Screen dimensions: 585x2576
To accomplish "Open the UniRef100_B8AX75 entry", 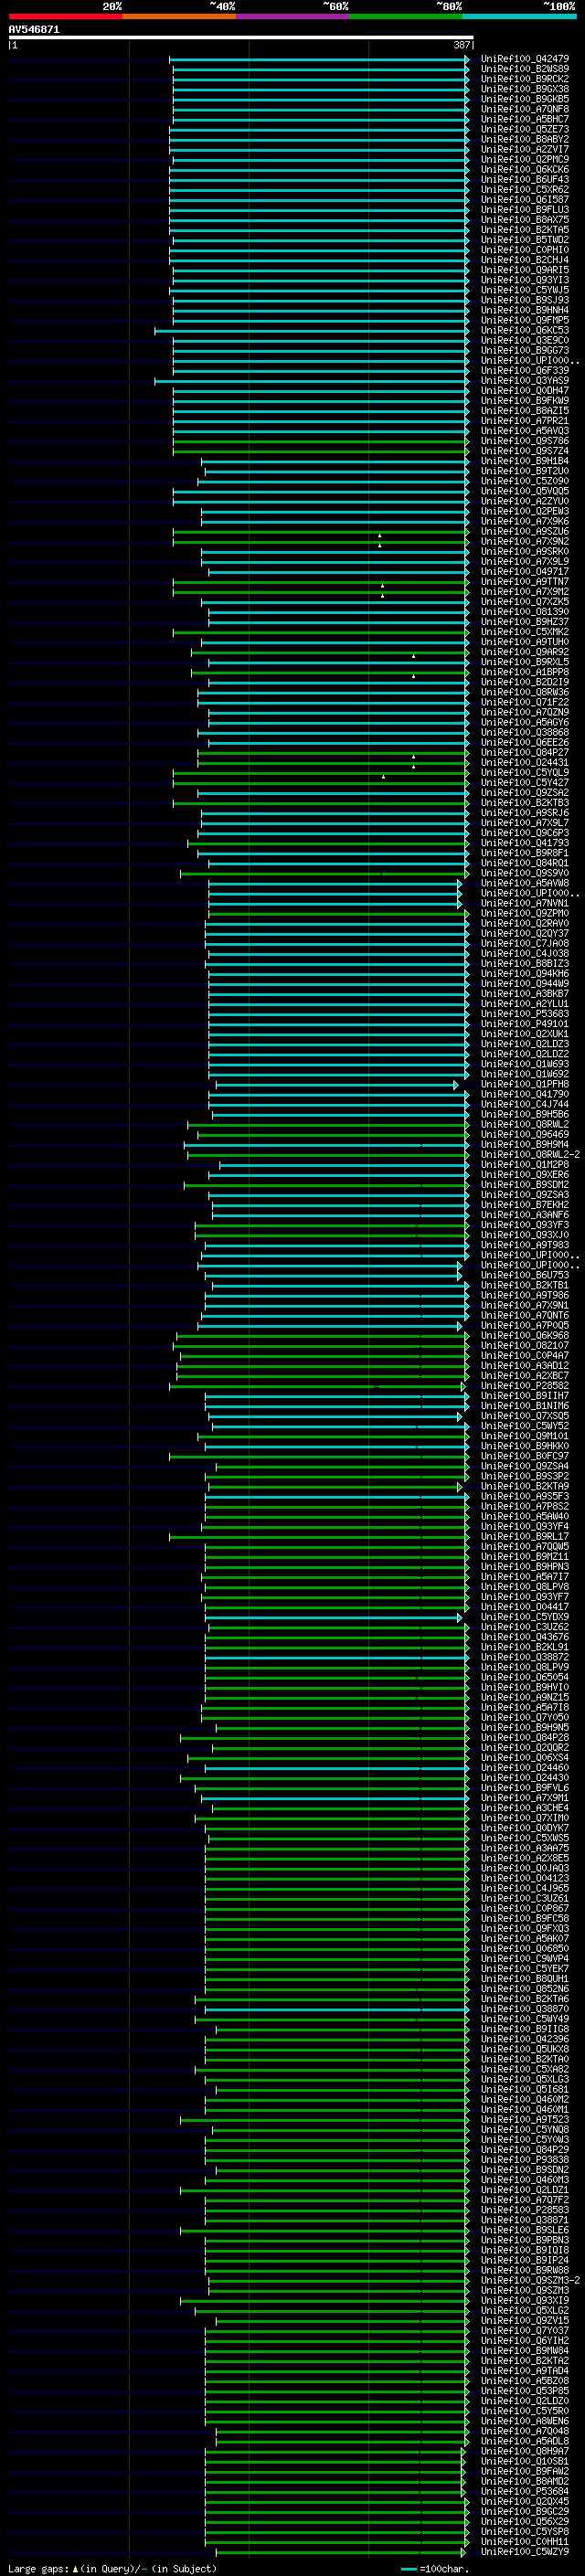I will coord(525,219).
